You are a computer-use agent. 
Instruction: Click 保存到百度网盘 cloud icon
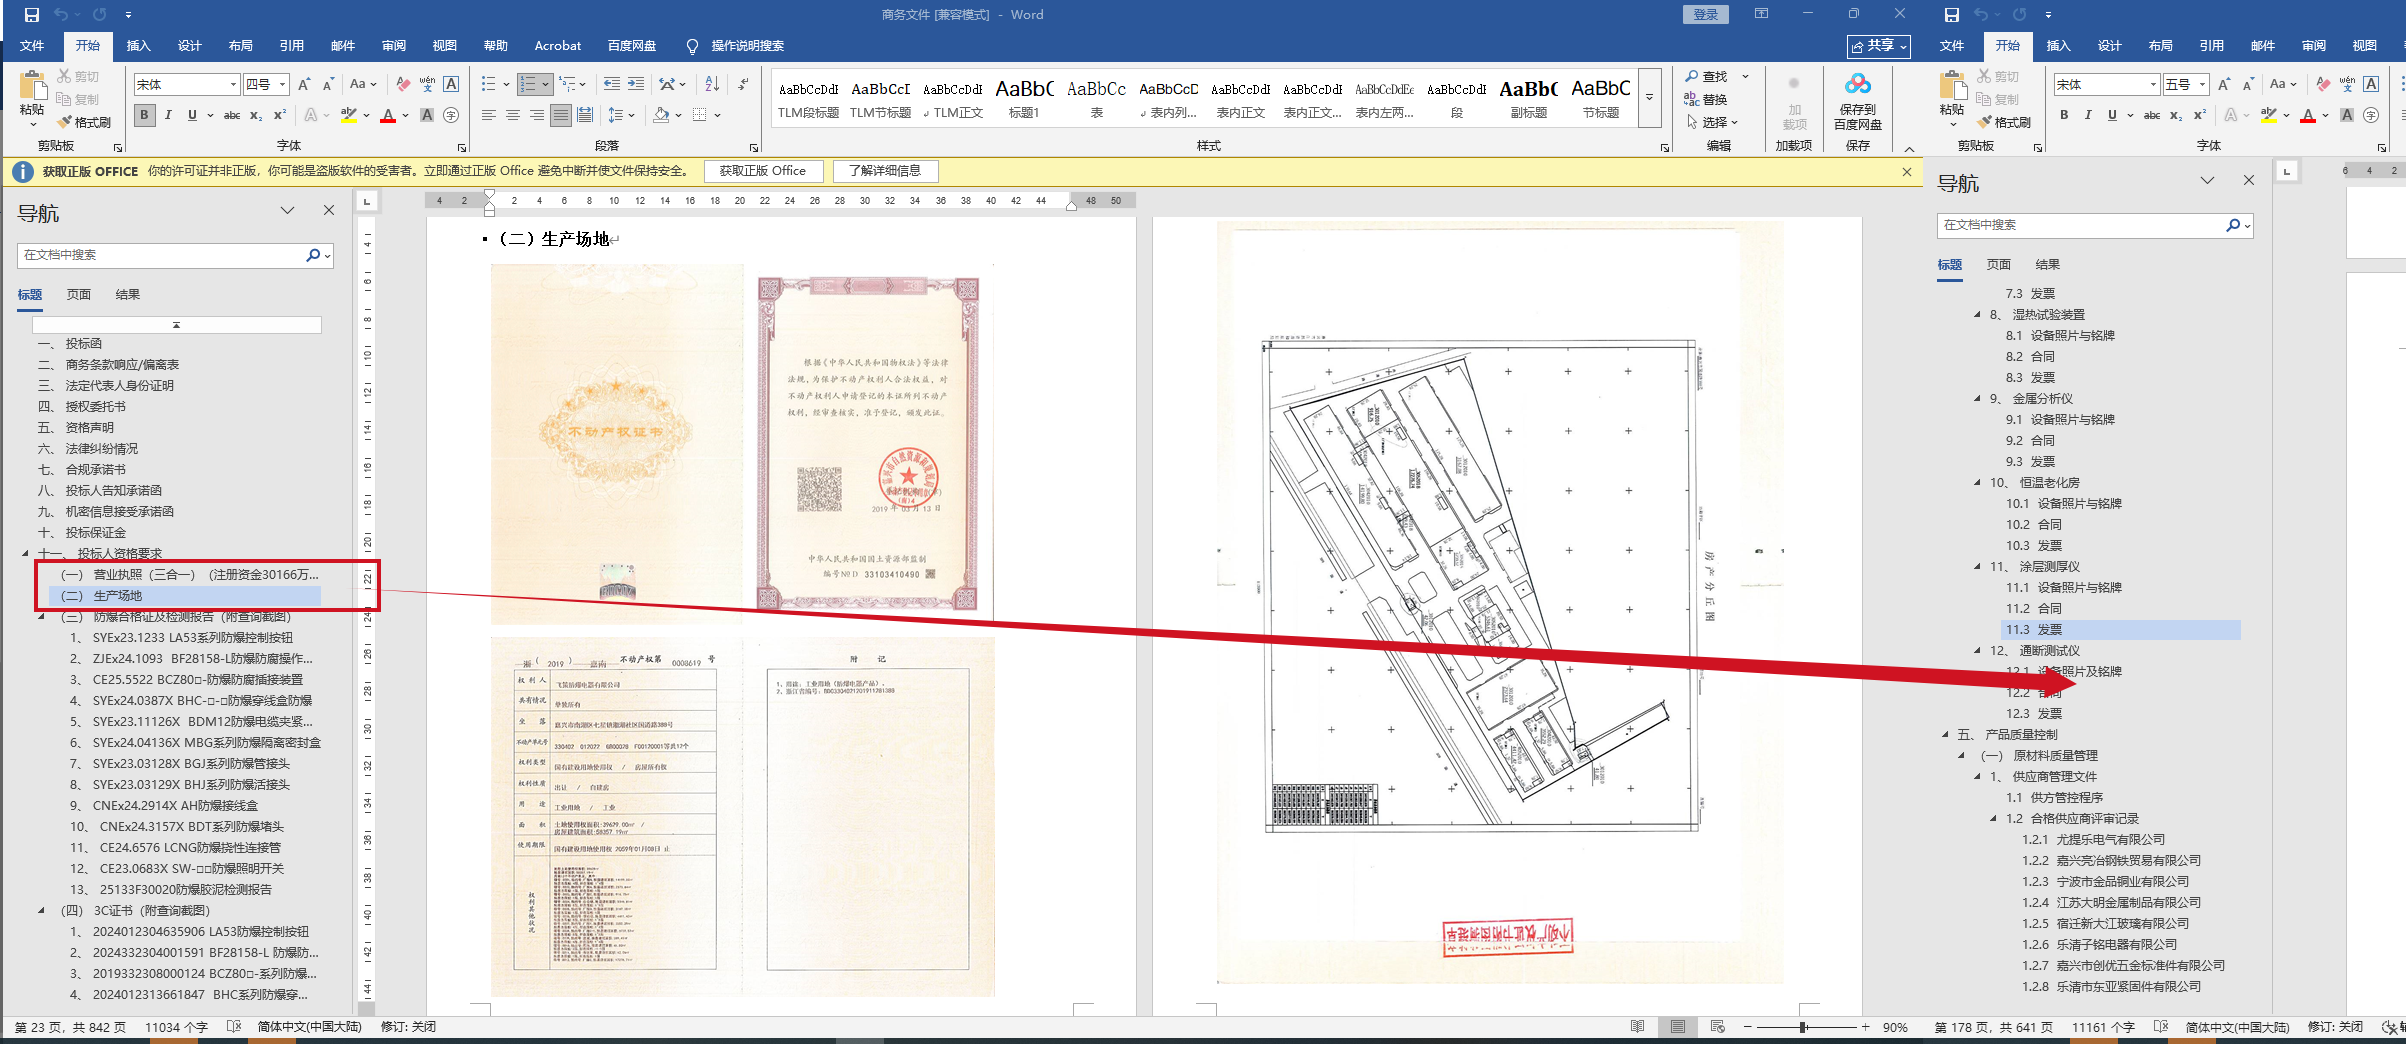1858,85
